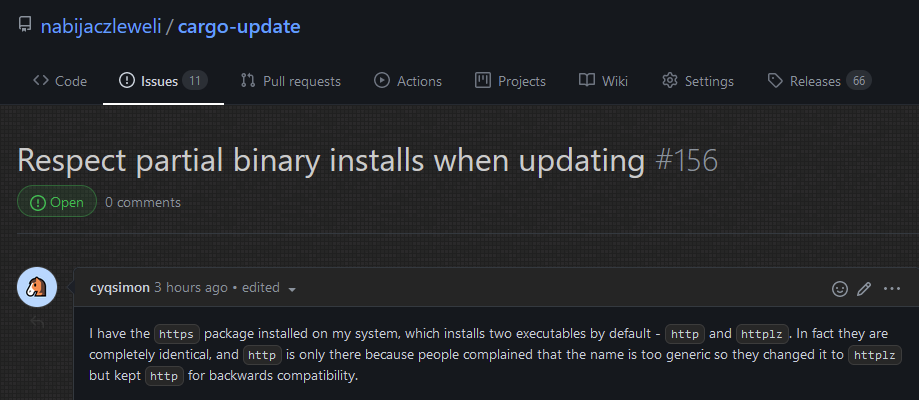The height and width of the screenshot is (400, 919).
Task: Open the cargo-update repository link
Action: click(x=239, y=26)
